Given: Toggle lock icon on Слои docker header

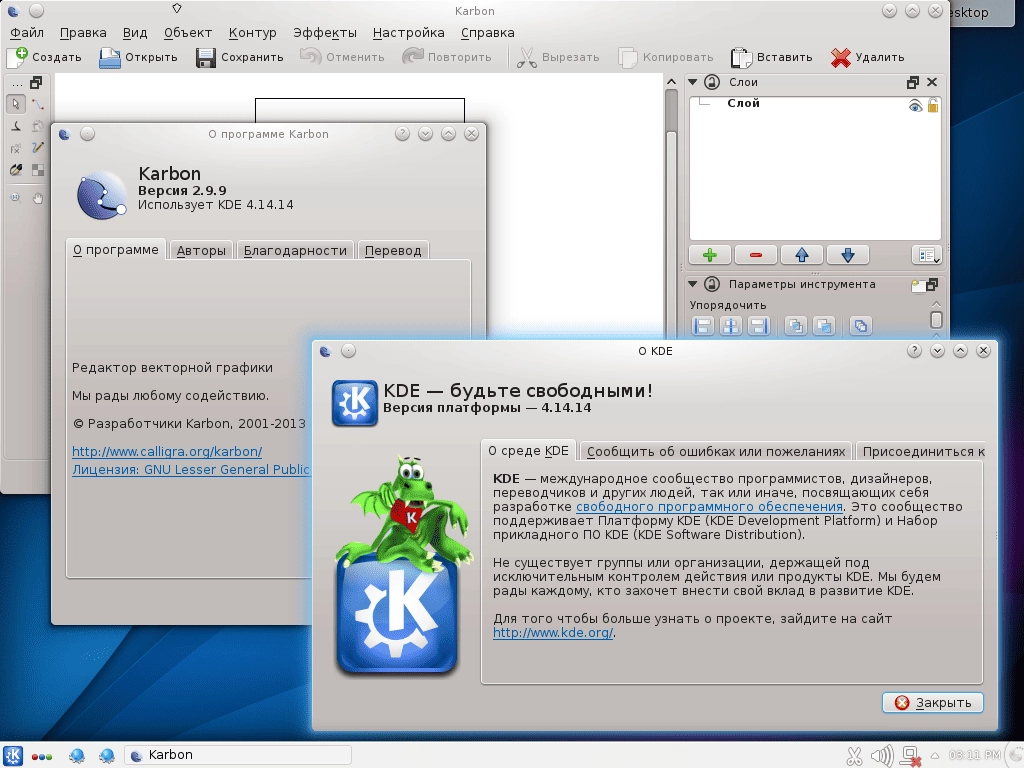Looking at the screenshot, I should (712, 82).
